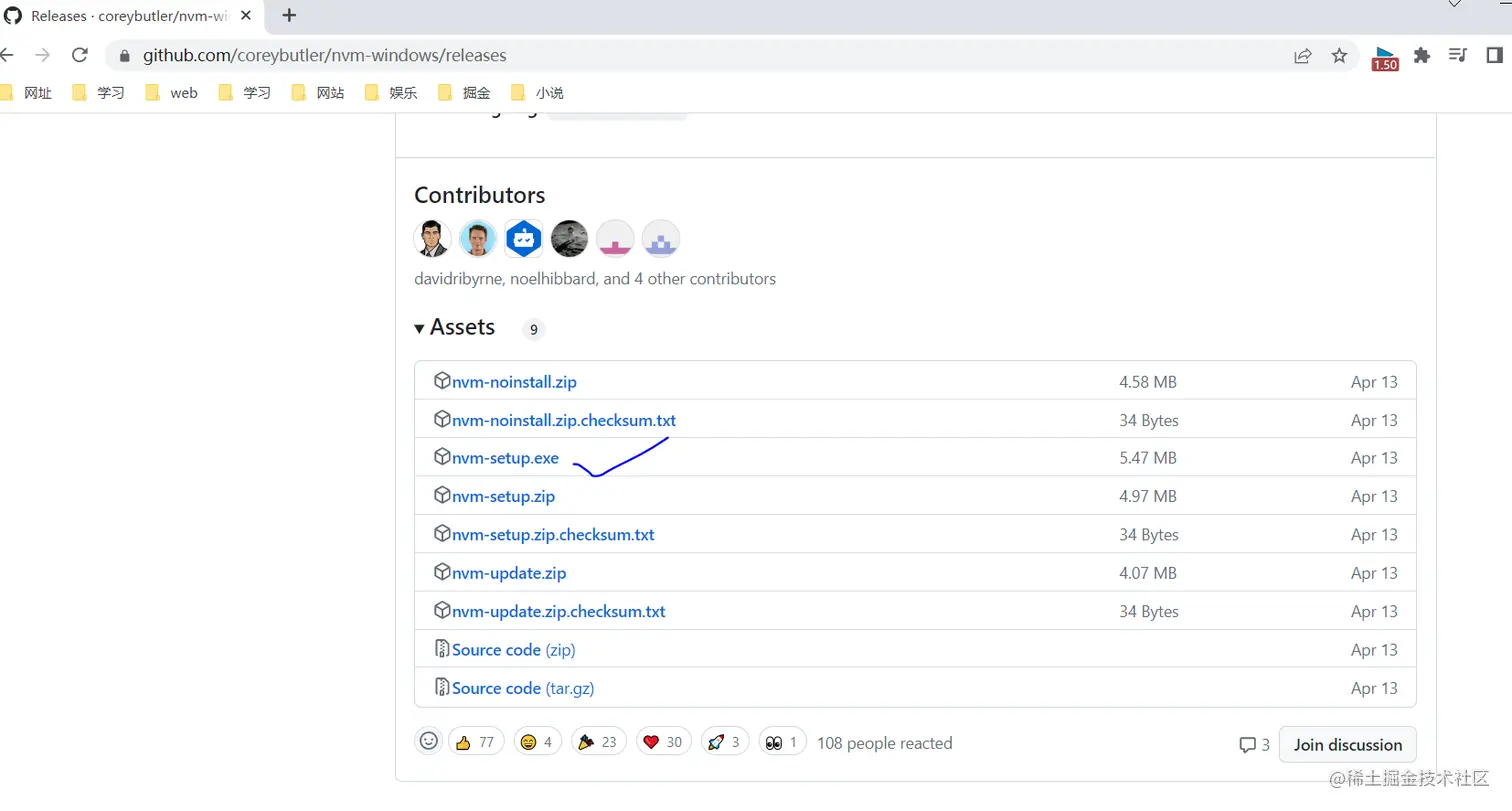This screenshot has width=1512, height=811.
Task: Download nvm-noinstall.zip.checksum.txt
Action: [564, 420]
